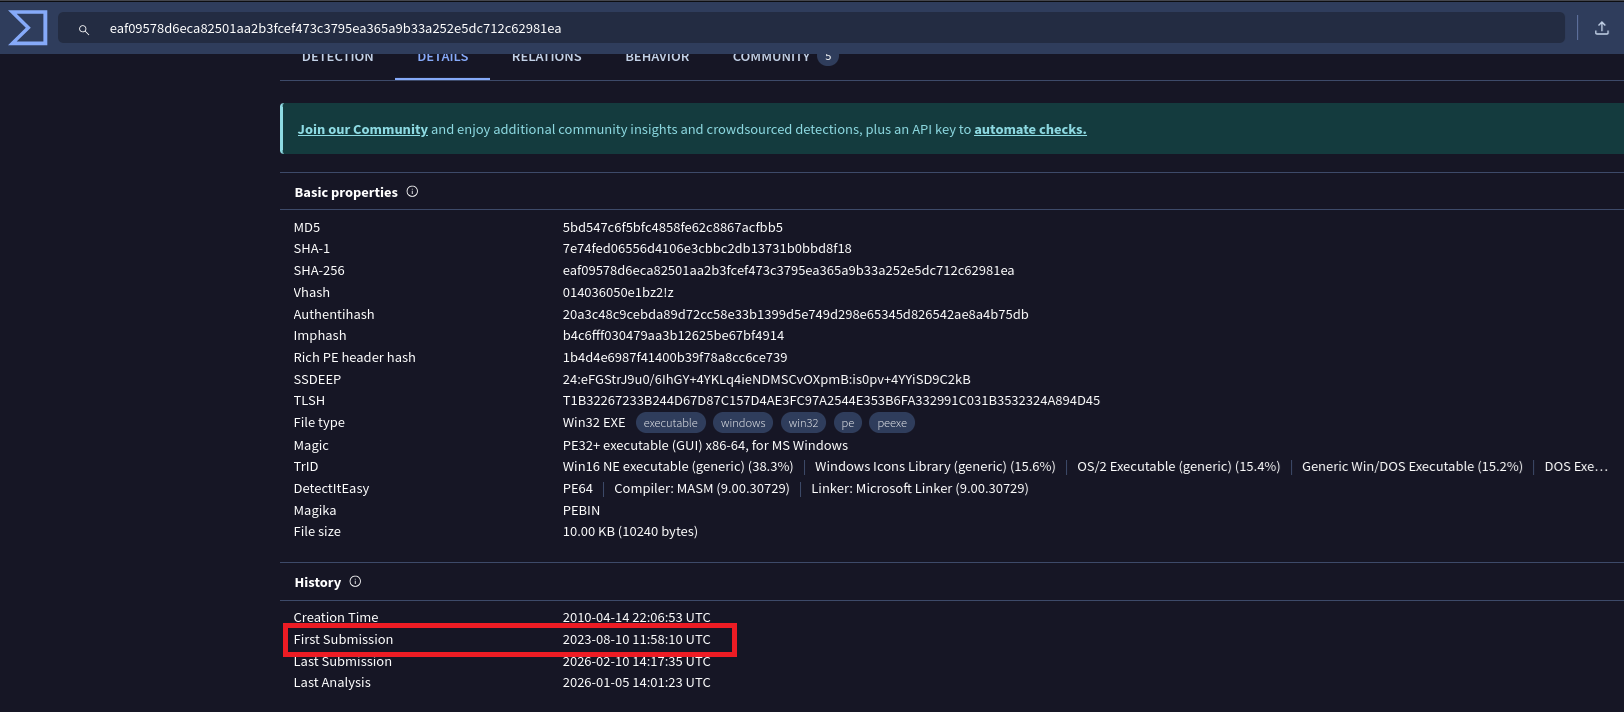Image resolution: width=1624 pixels, height=712 pixels.
Task: Follow the Join our Community link
Action: click(x=362, y=129)
